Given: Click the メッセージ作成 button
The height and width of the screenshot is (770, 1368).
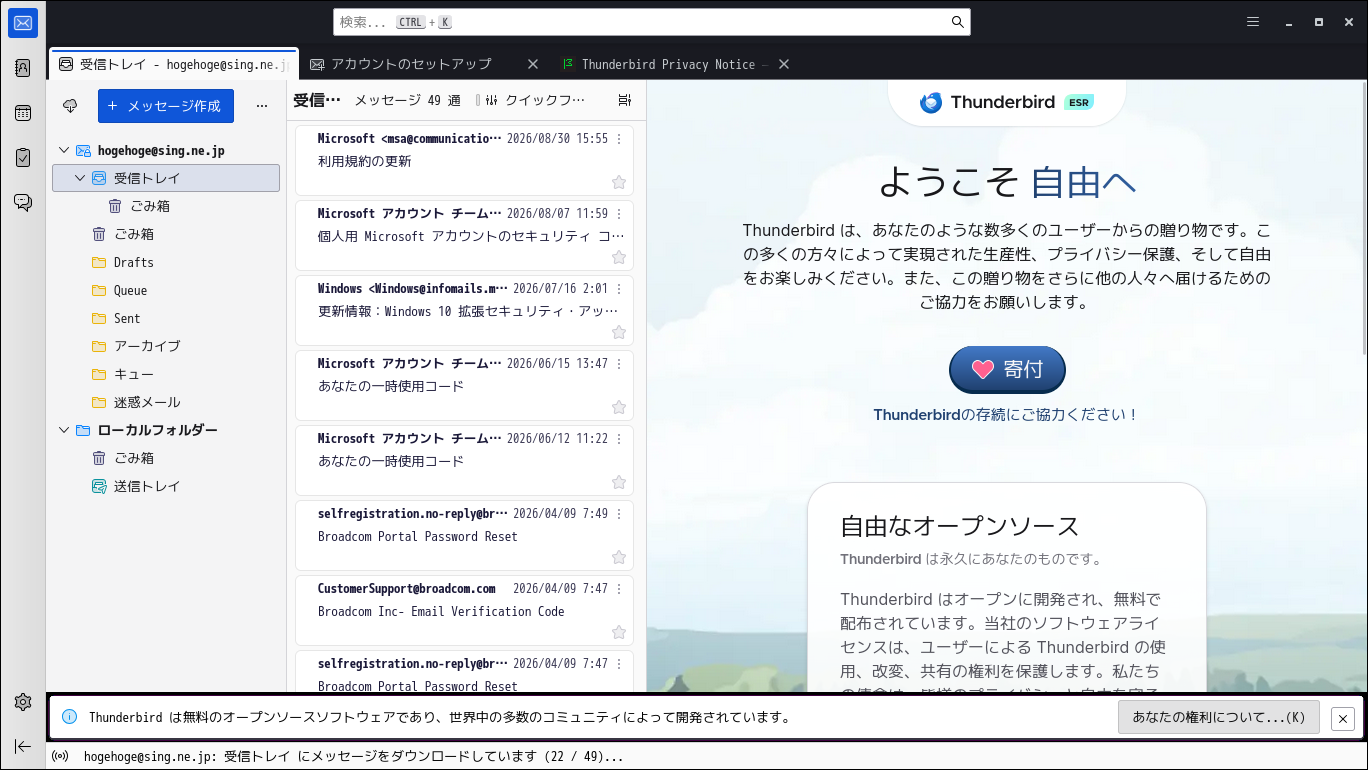Looking at the screenshot, I should pyautogui.click(x=166, y=106).
